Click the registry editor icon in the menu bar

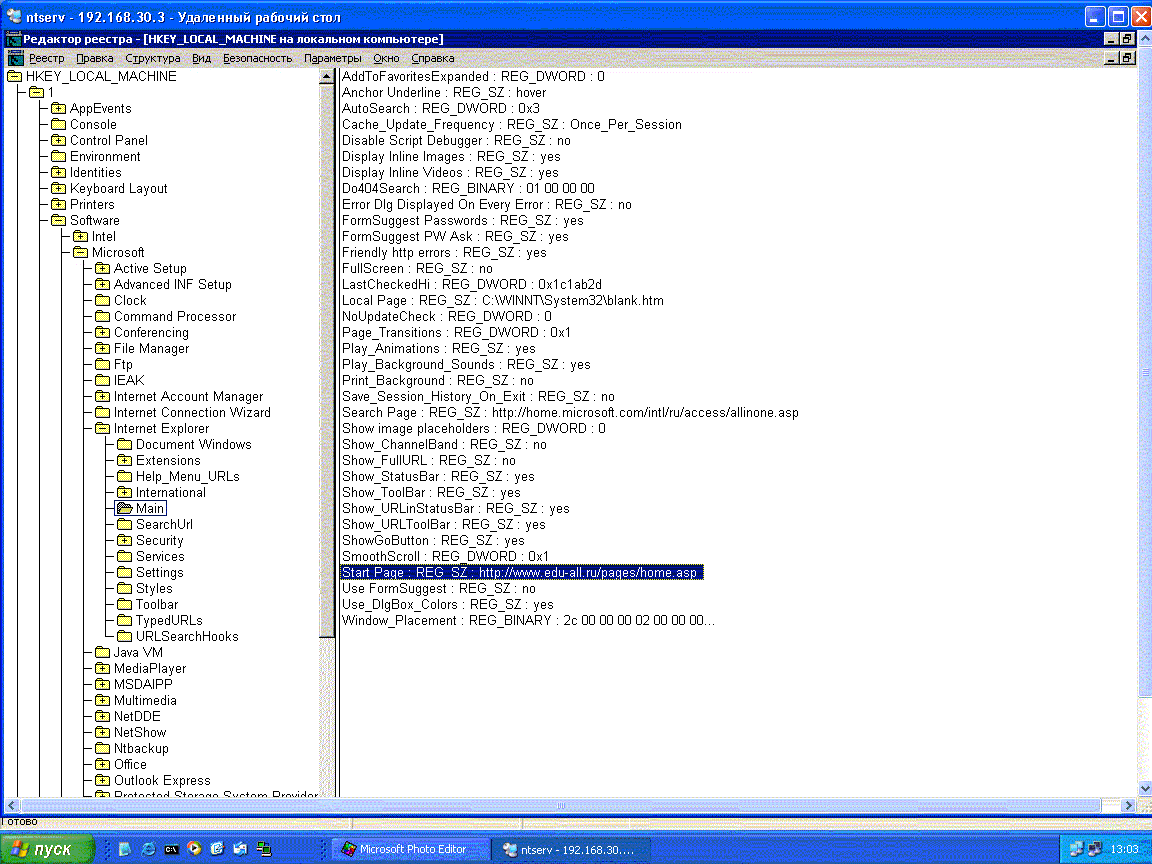[x=15, y=58]
